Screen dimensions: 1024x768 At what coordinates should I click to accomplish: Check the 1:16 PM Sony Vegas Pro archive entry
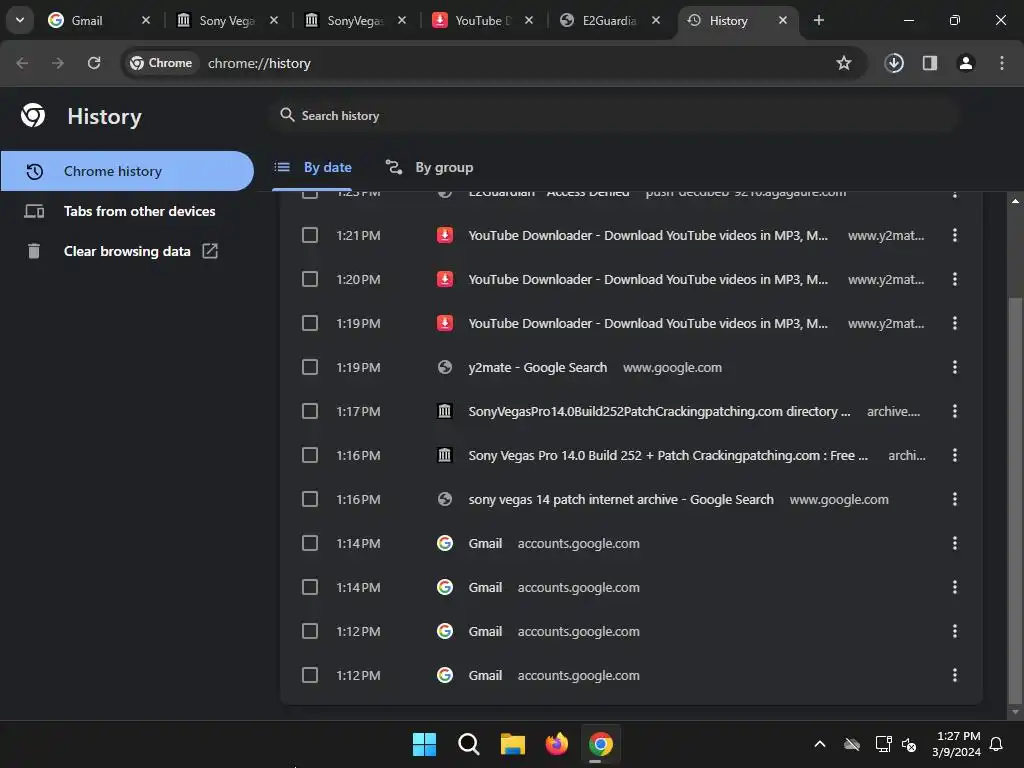pos(310,455)
